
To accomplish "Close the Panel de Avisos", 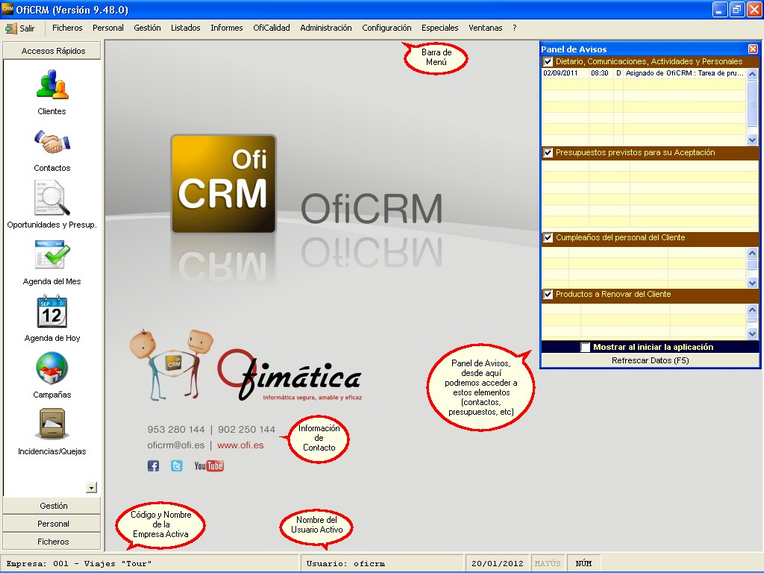I will click(x=753, y=49).
